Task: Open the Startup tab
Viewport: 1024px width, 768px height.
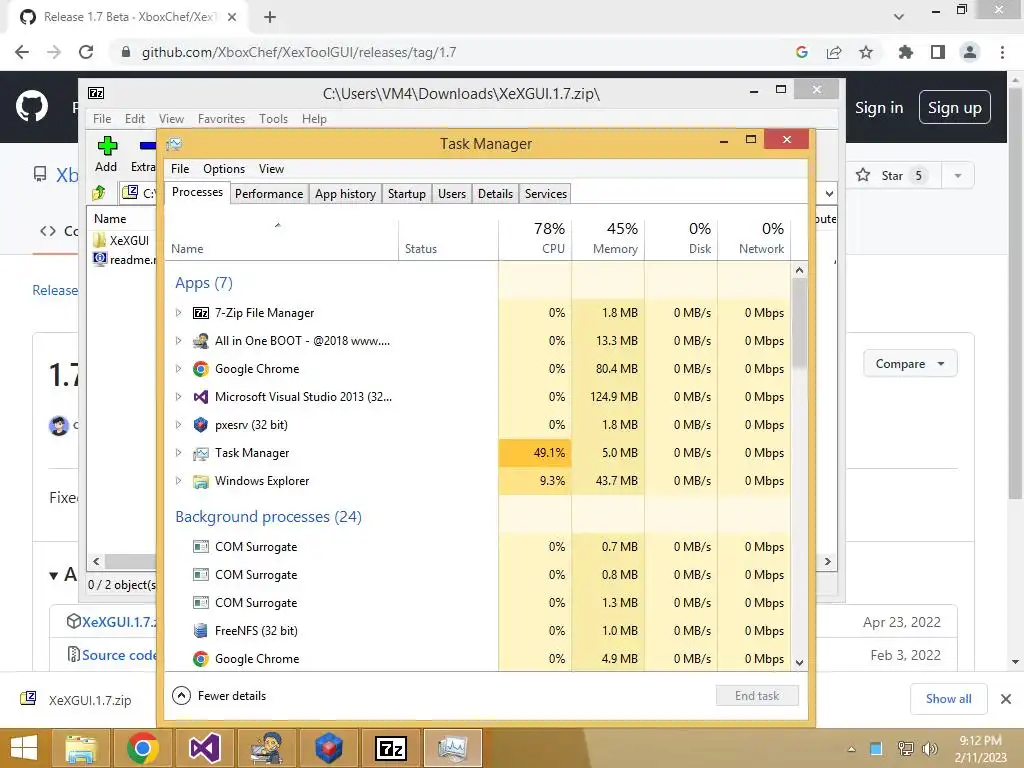Action: click(x=407, y=194)
